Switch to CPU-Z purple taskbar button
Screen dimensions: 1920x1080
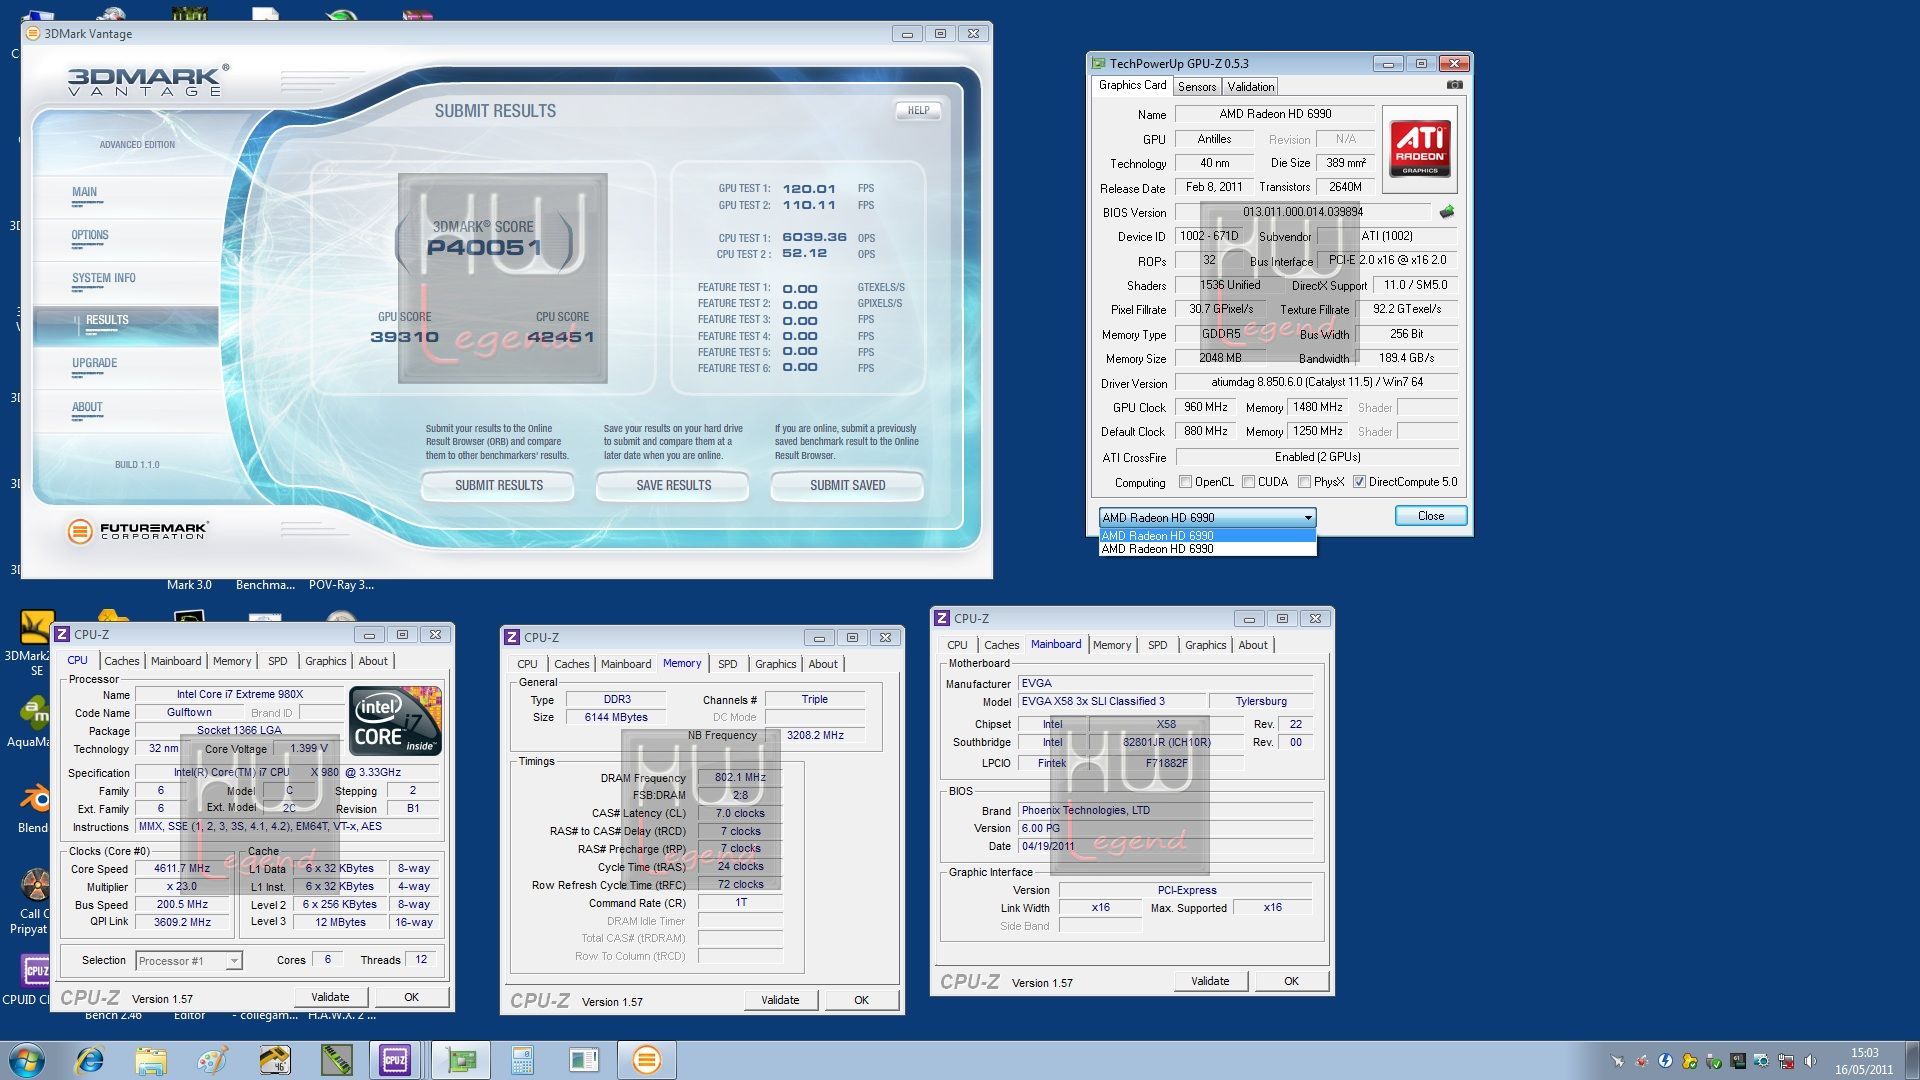tap(395, 1060)
